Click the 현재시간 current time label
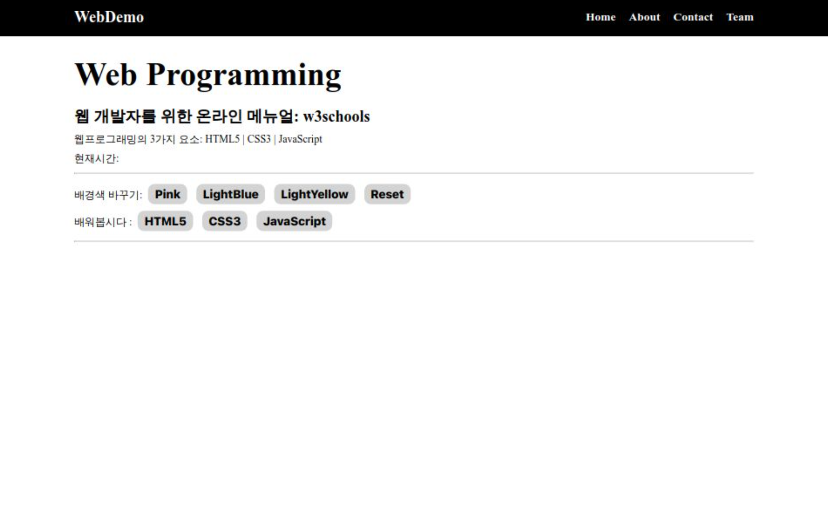The height and width of the screenshot is (513, 828). tap(96, 159)
